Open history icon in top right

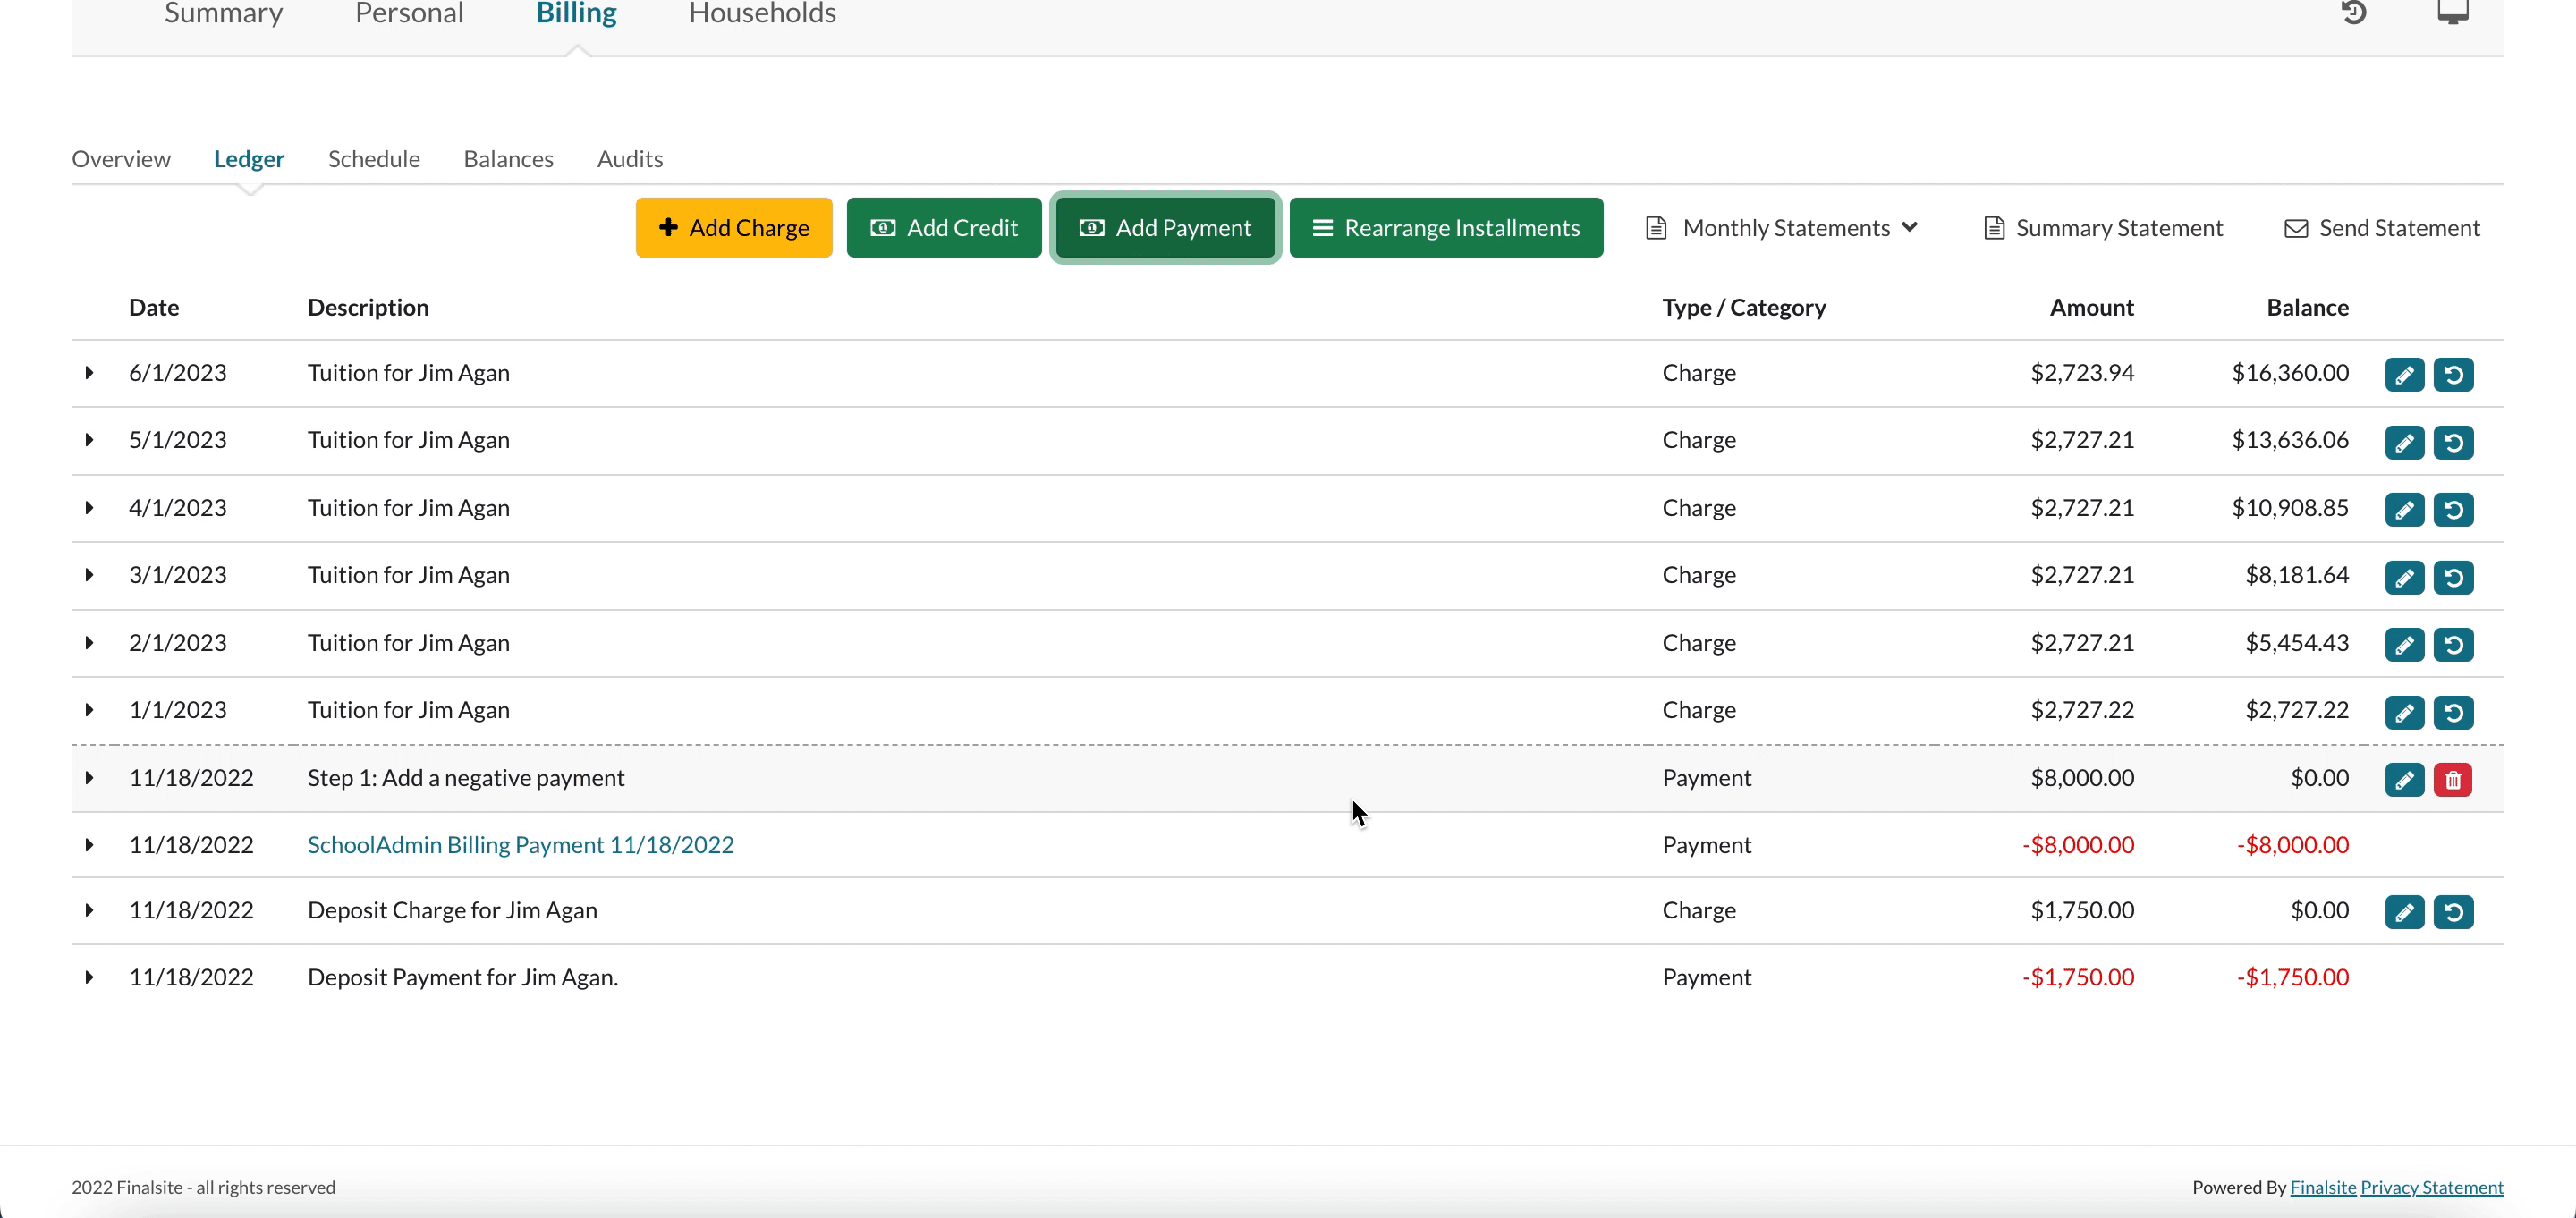pyautogui.click(x=2354, y=12)
